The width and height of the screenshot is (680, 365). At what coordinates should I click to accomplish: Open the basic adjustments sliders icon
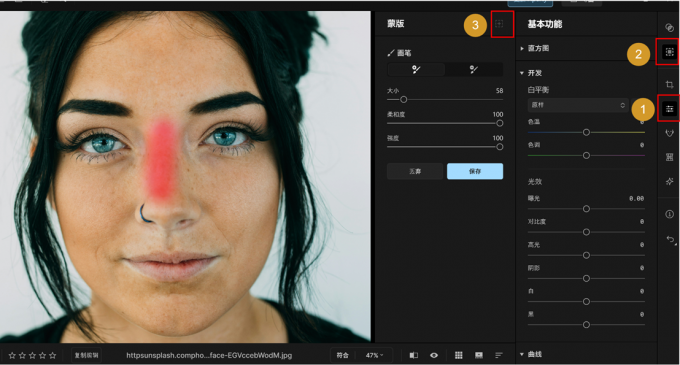pyautogui.click(x=669, y=109)
